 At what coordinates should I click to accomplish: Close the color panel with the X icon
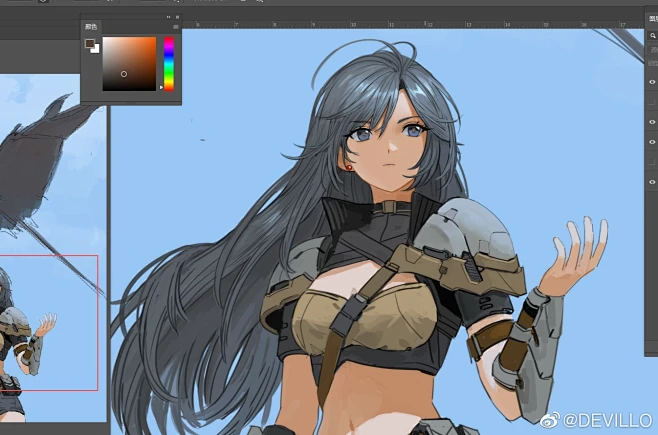click(x=177, y=17)
